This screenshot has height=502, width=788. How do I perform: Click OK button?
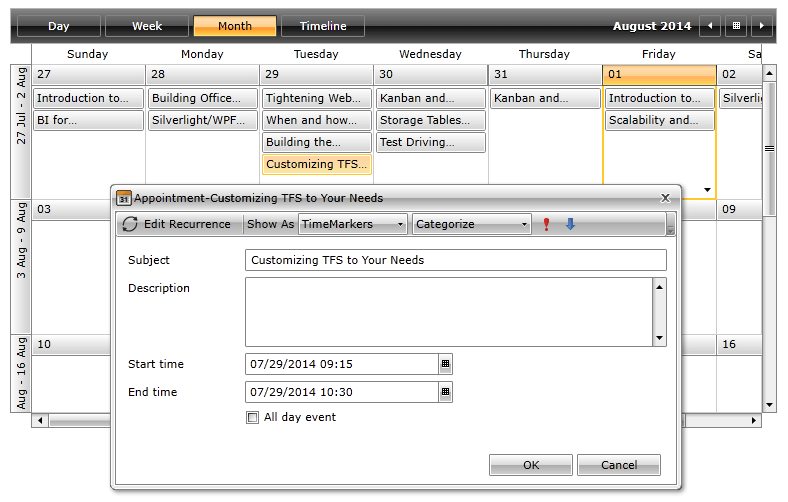pos(531,465)
